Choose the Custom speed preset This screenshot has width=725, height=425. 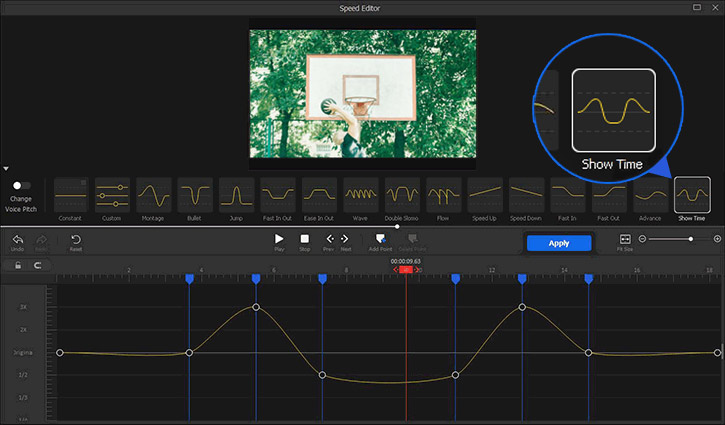tap(112, 194)
